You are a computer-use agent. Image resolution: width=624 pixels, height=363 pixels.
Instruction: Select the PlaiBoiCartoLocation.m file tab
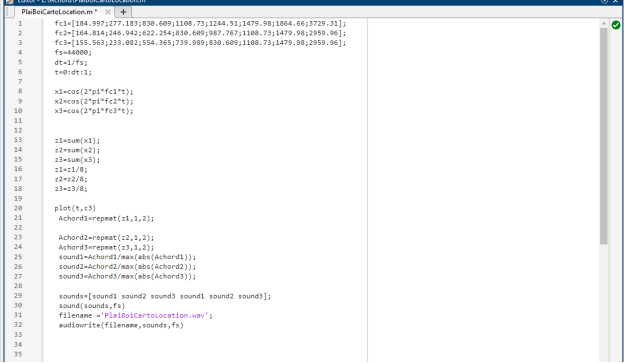click(x=59, y=12)
